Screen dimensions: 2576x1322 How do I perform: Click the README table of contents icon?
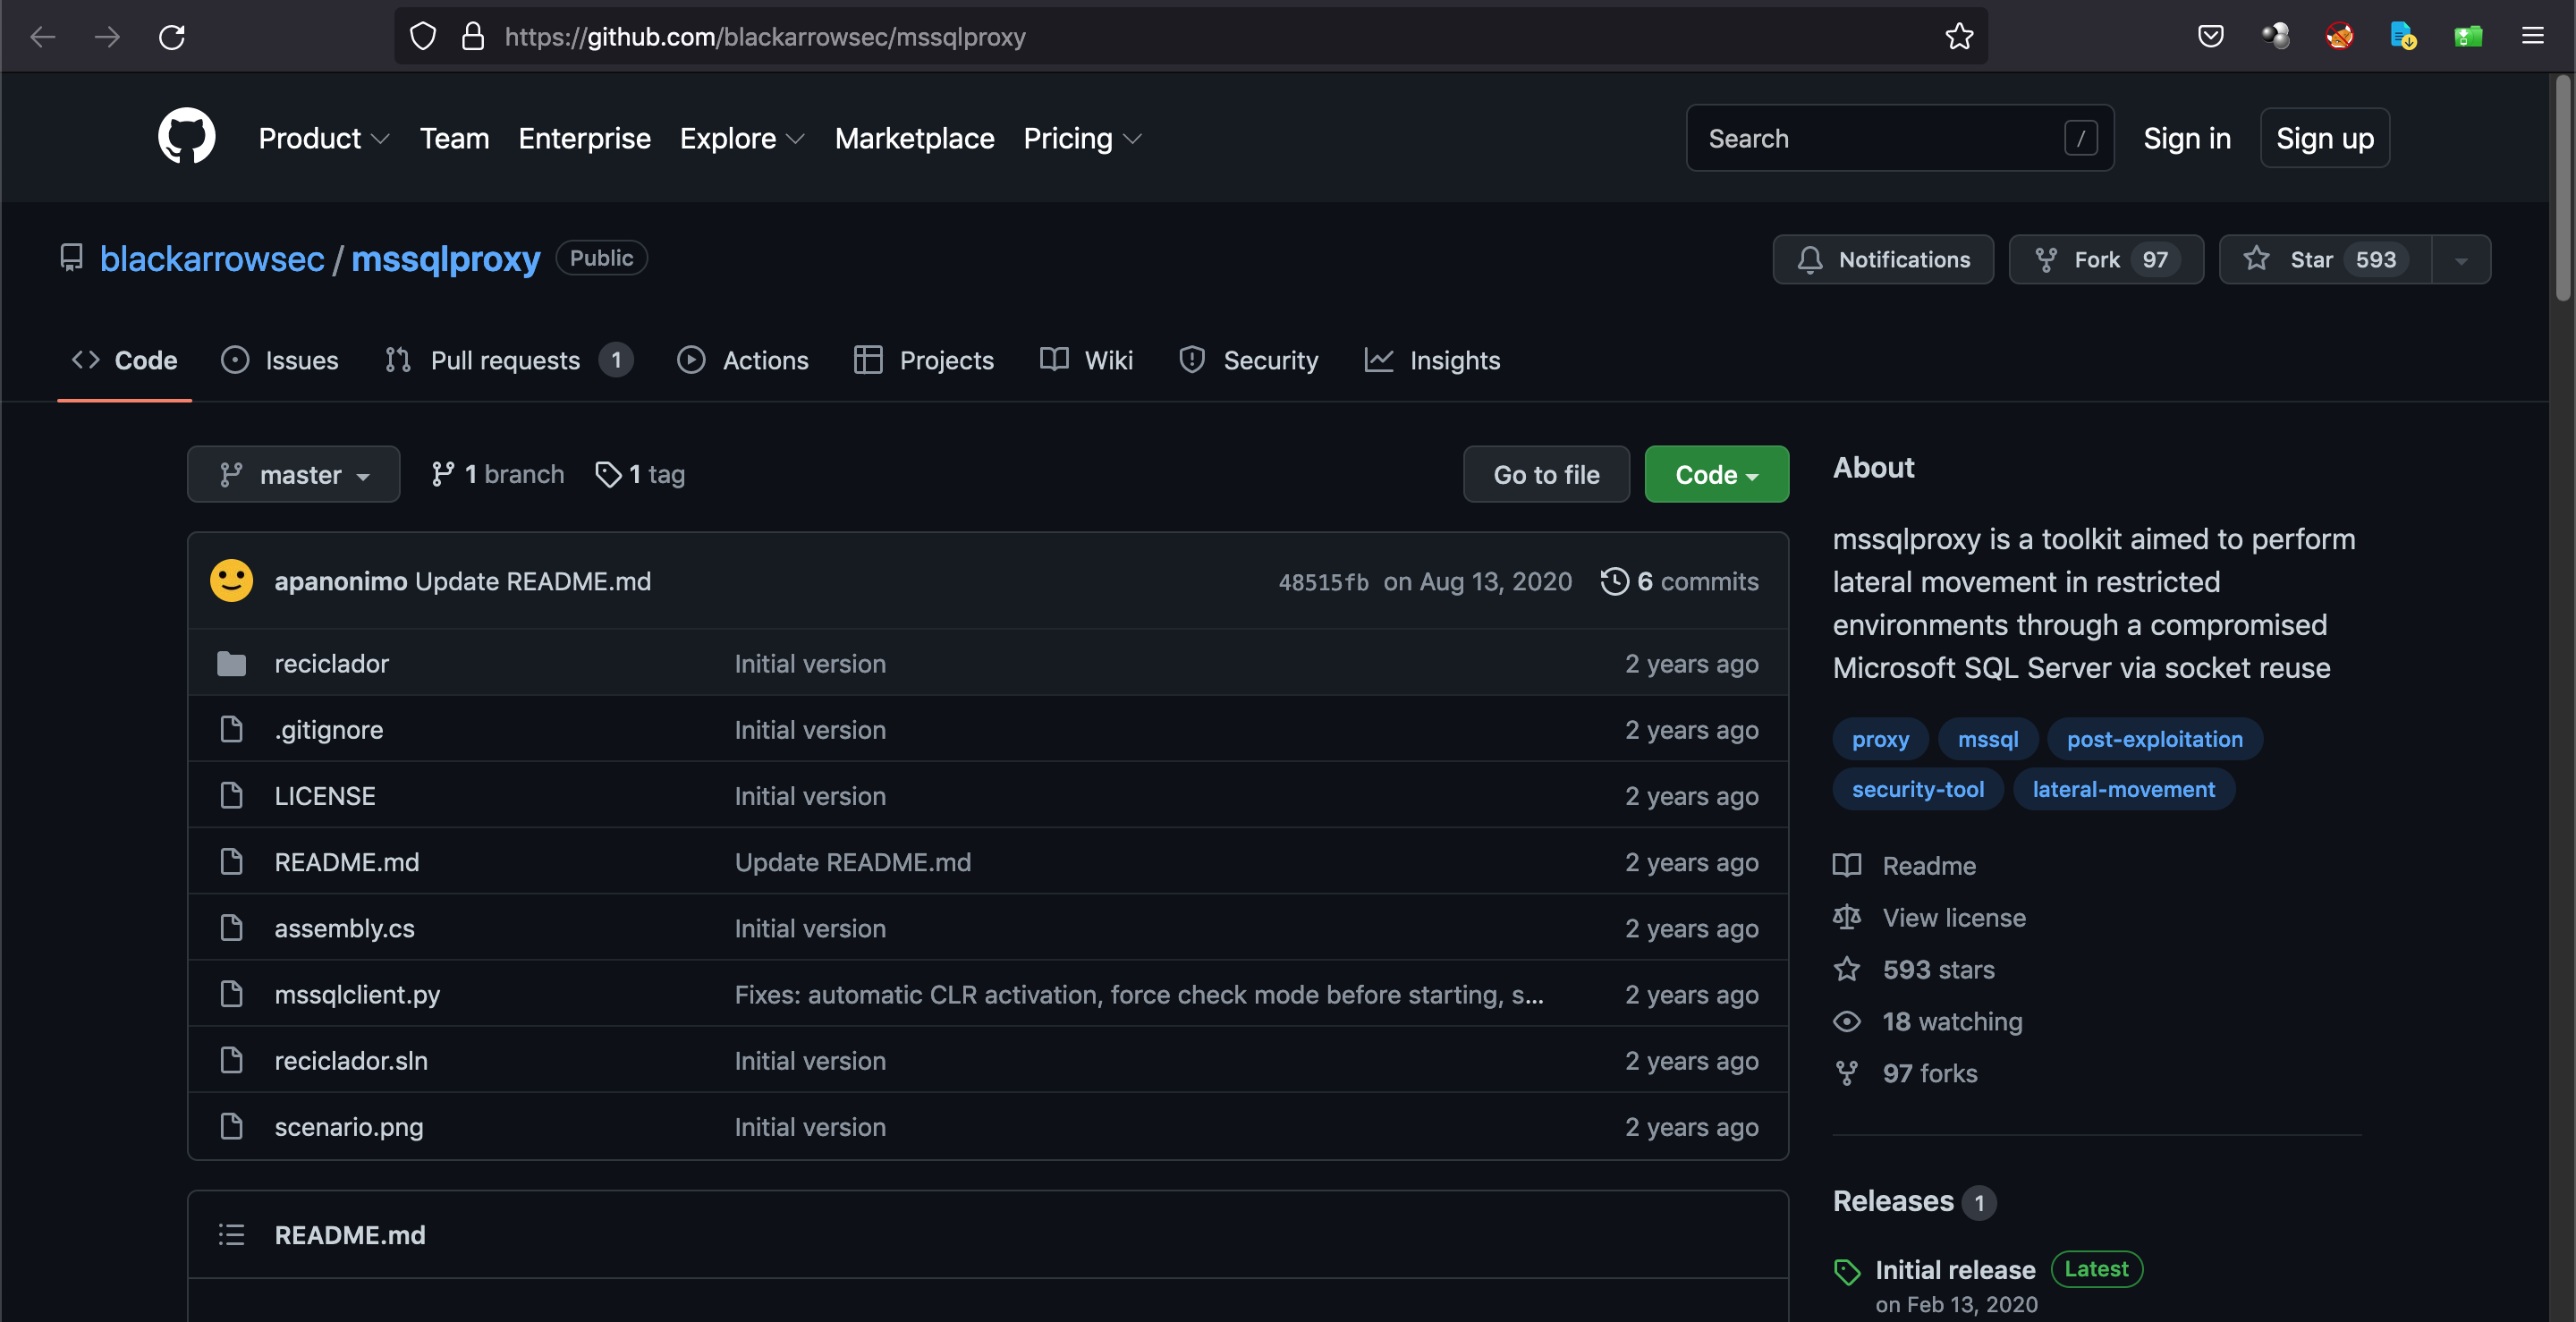pyautogui.click(x=231, y=1235)
